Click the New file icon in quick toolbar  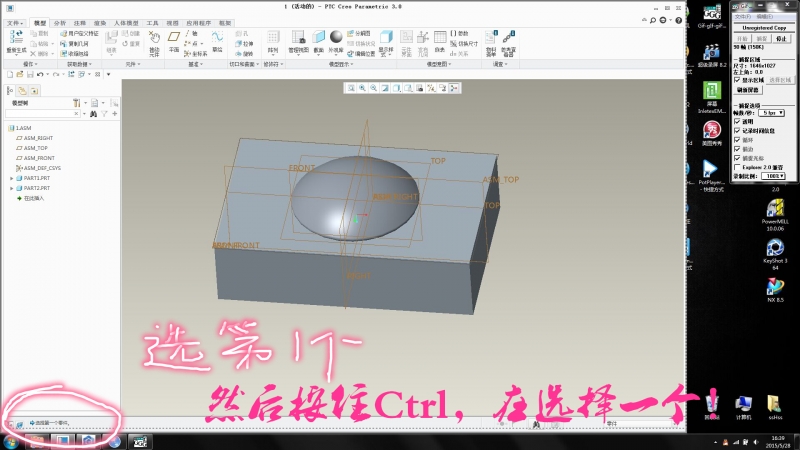pyautogui.click(x=10, y=74)
